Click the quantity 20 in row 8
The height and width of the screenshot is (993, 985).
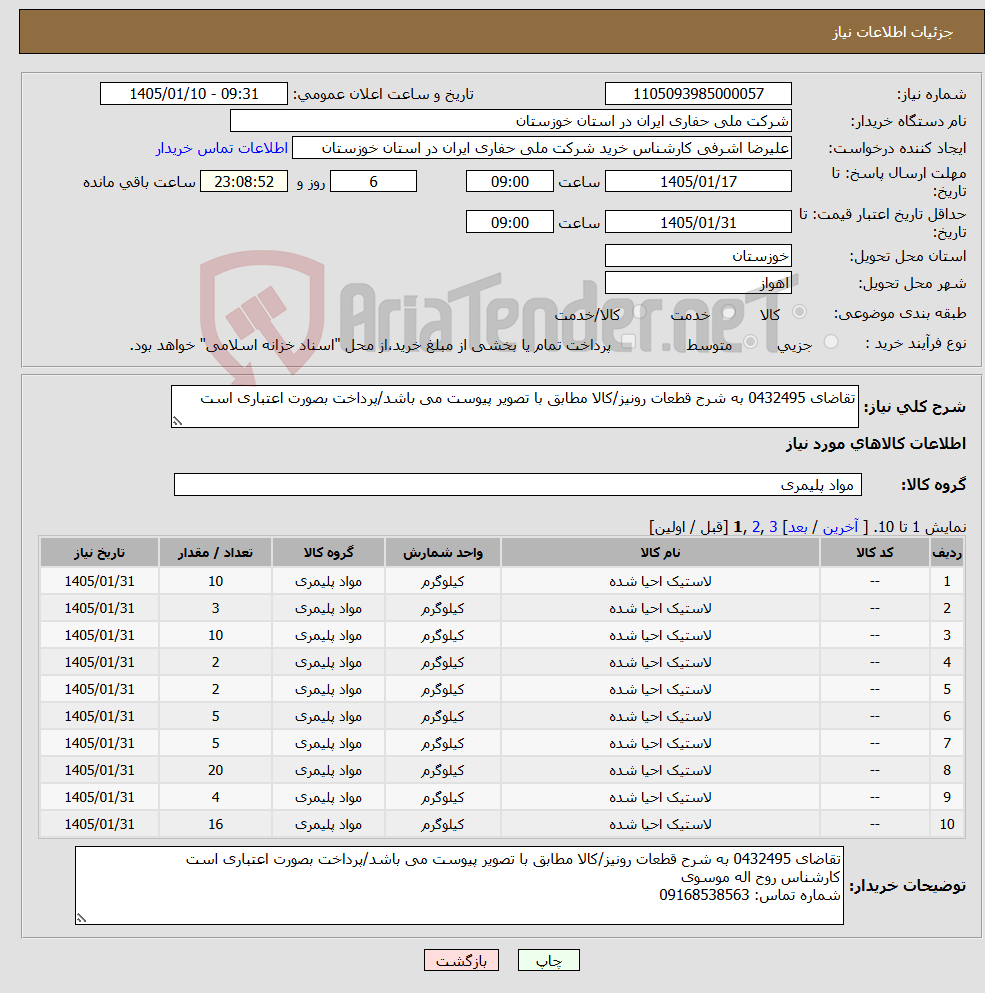215,770
